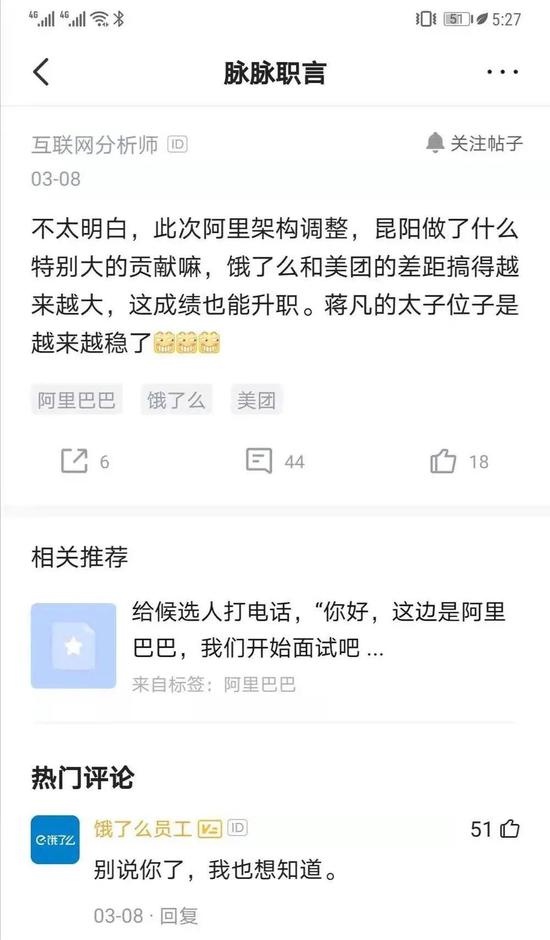Tap the gold verified badge of 饿了么员工
The image size is (550, 940).
210,828
